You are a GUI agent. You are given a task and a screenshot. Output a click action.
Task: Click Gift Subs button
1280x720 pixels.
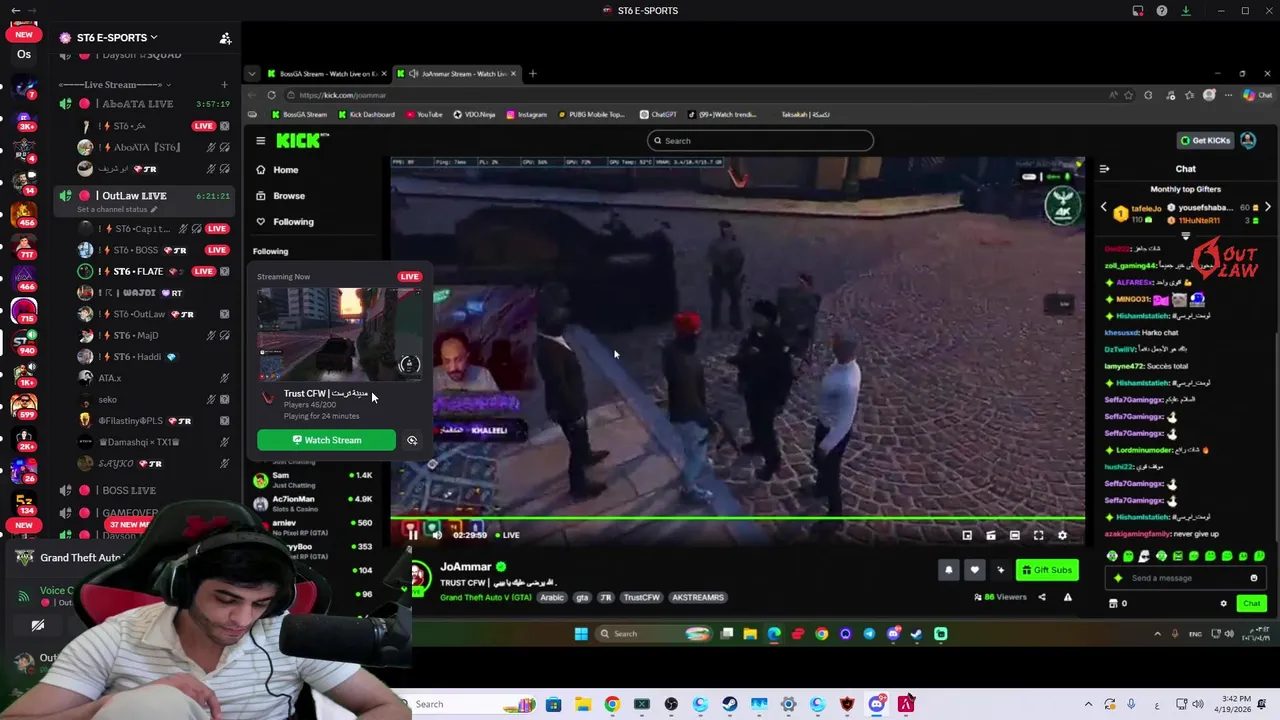(1046, 570)
